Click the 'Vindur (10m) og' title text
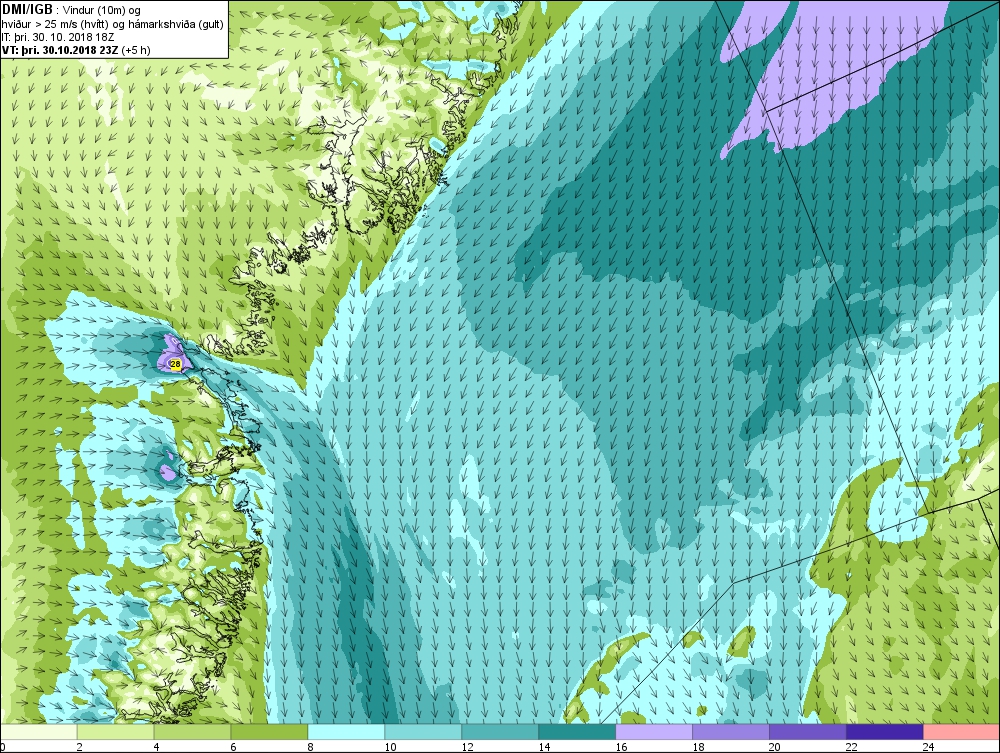 [102, 11]
